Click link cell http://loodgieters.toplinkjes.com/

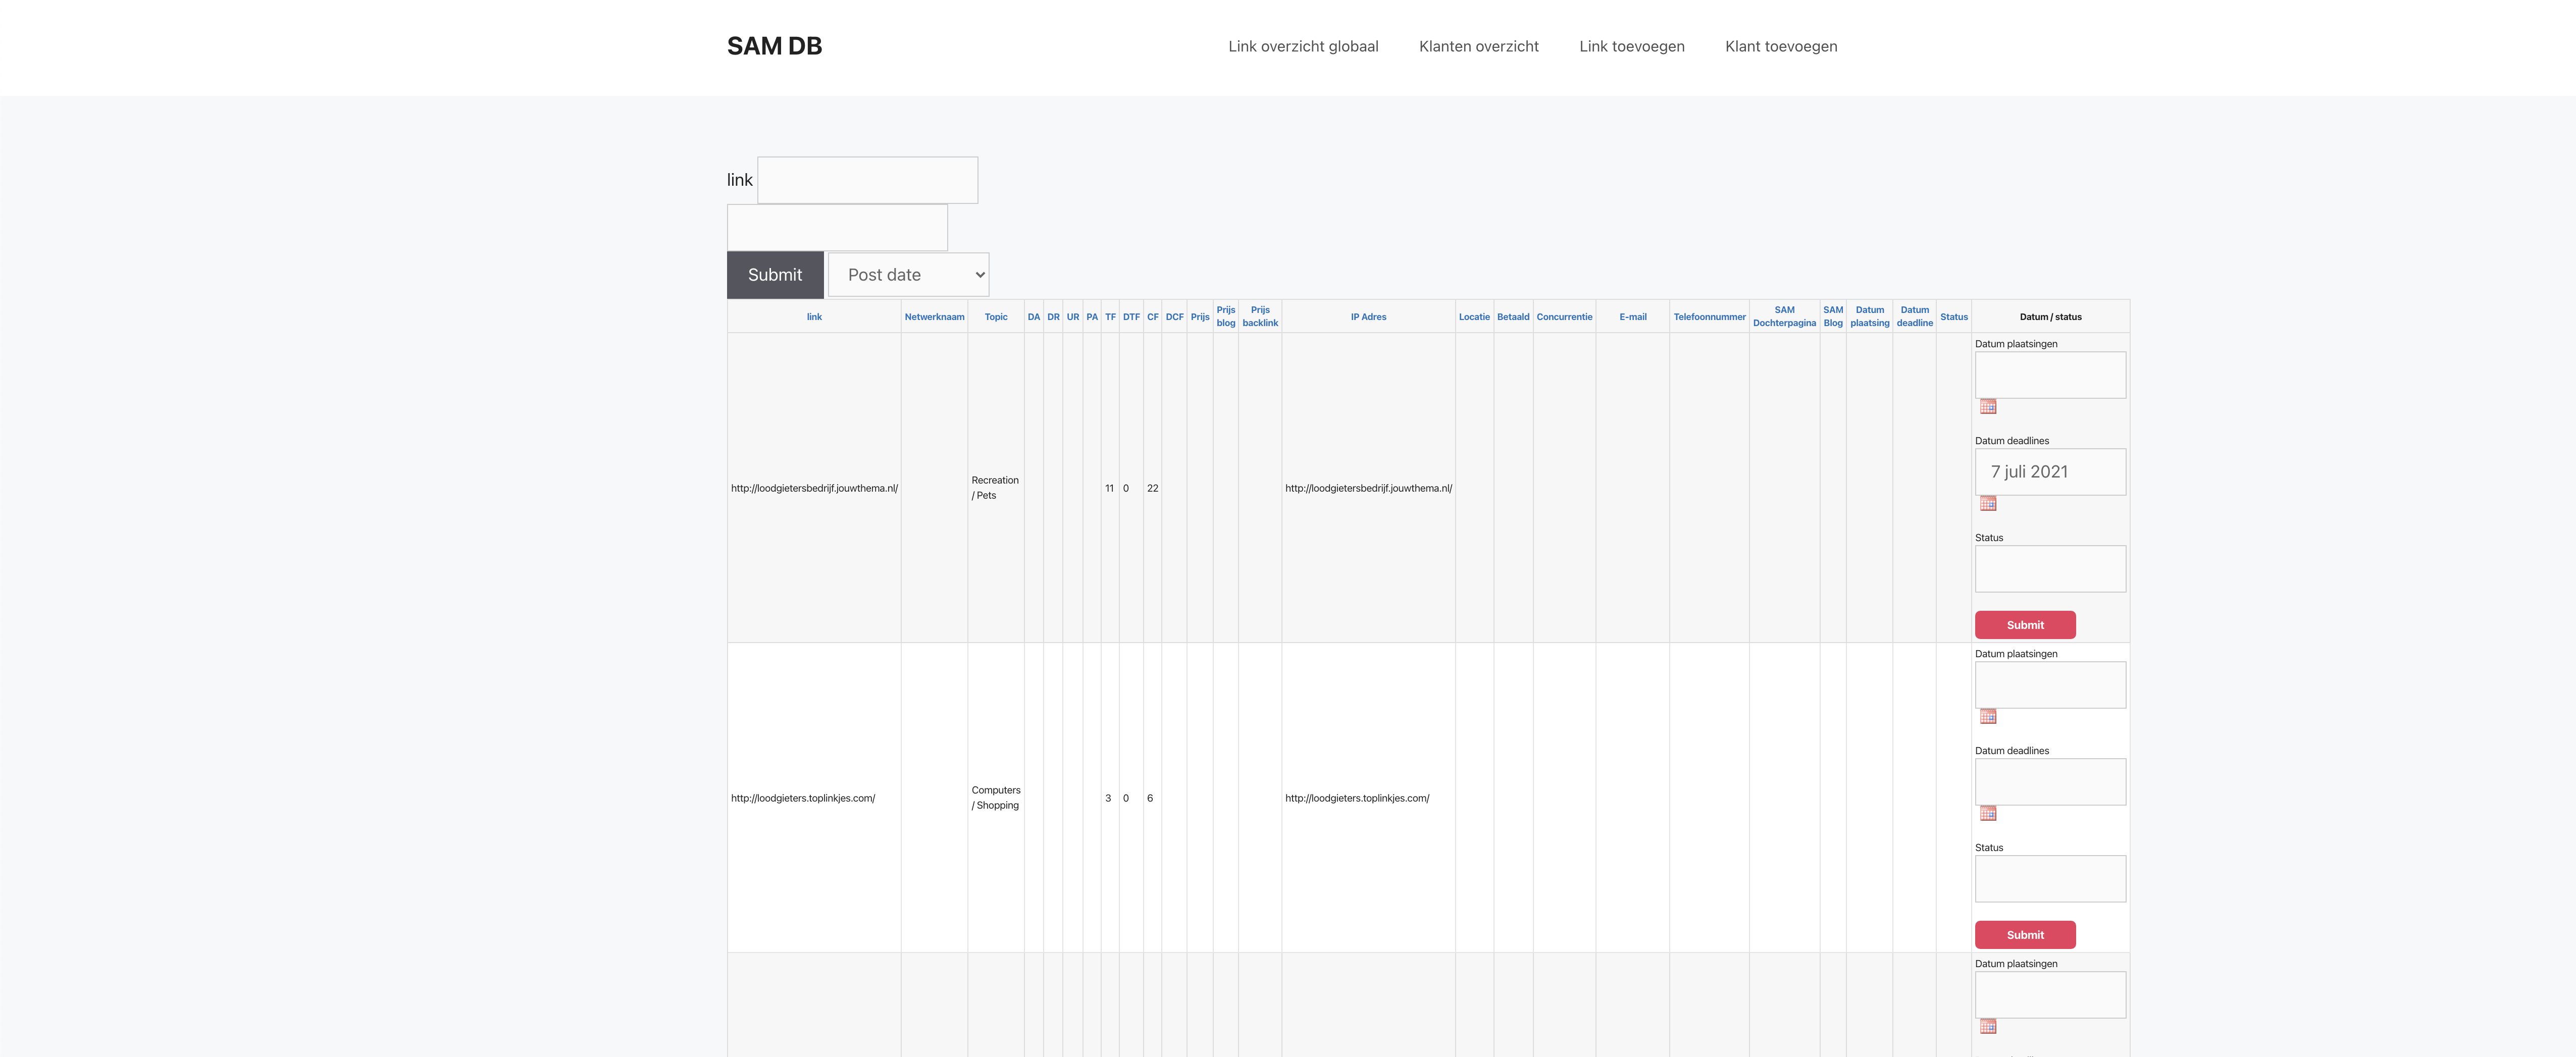[x=803, y=798]
